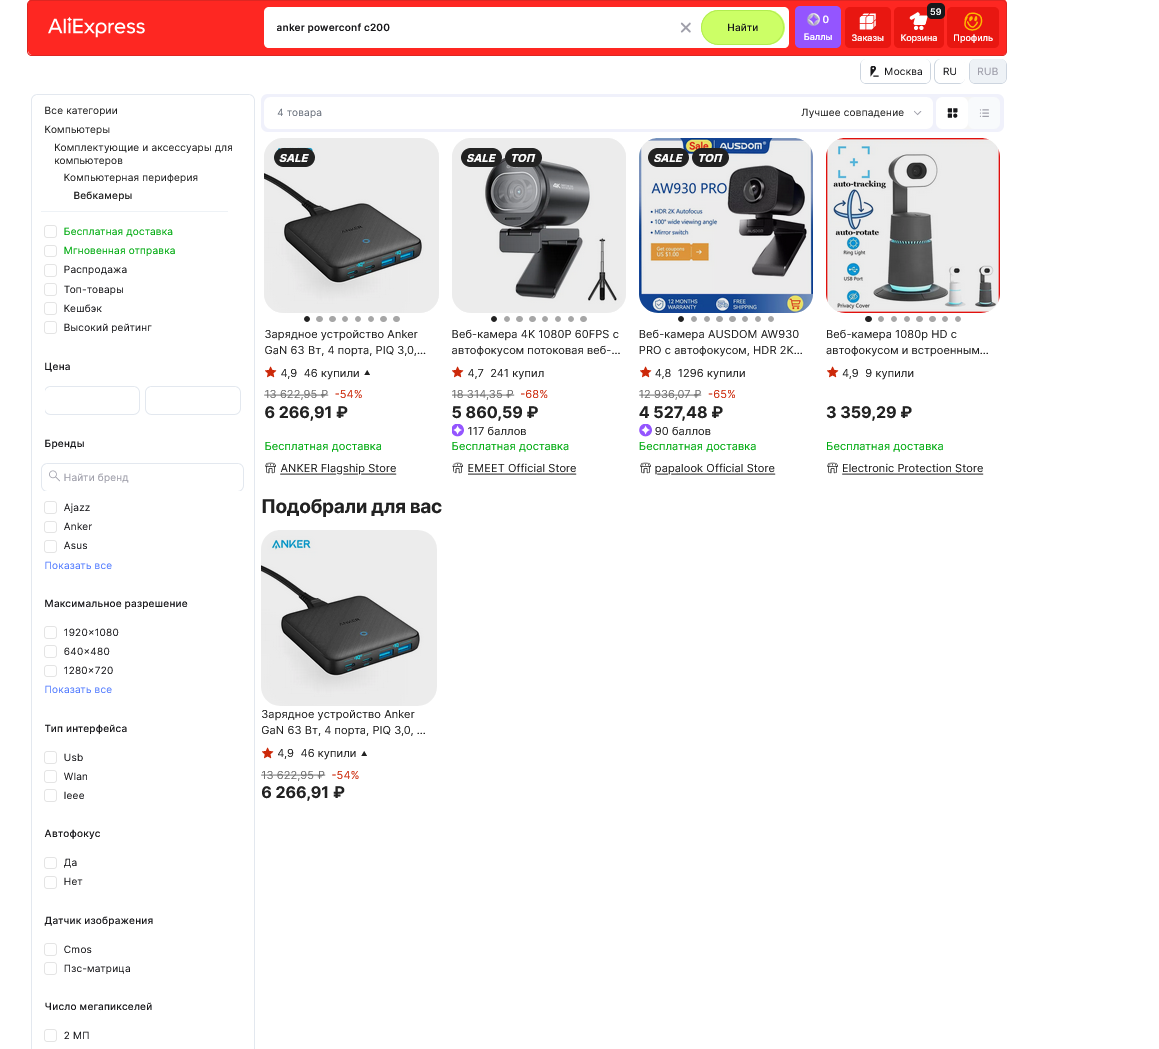Open the ANKER Flagship Store link
The width and height of the screenshot is (1159, 1049).
tap(338, 468)
